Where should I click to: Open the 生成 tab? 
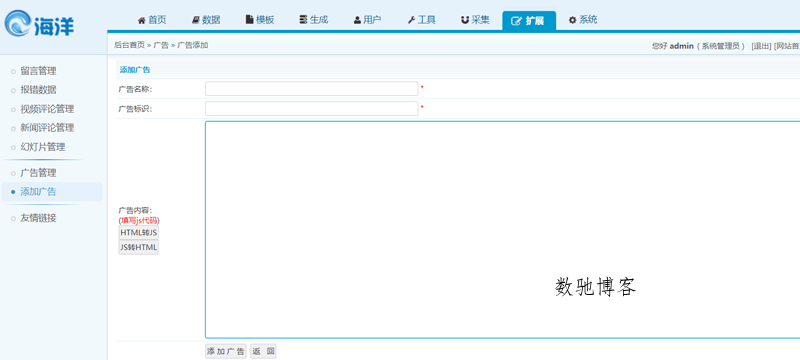pos(314,20)
